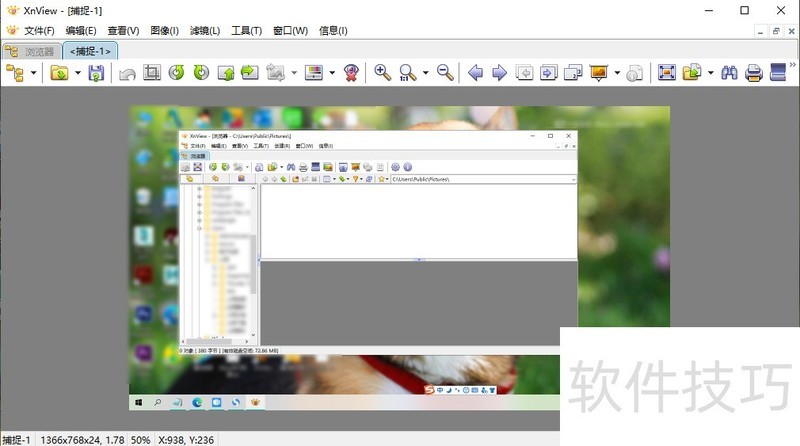This screenshot has width=800, height=446.
Task: Rotate image clockwise with green arrow icon
Action: click(201, 72)
